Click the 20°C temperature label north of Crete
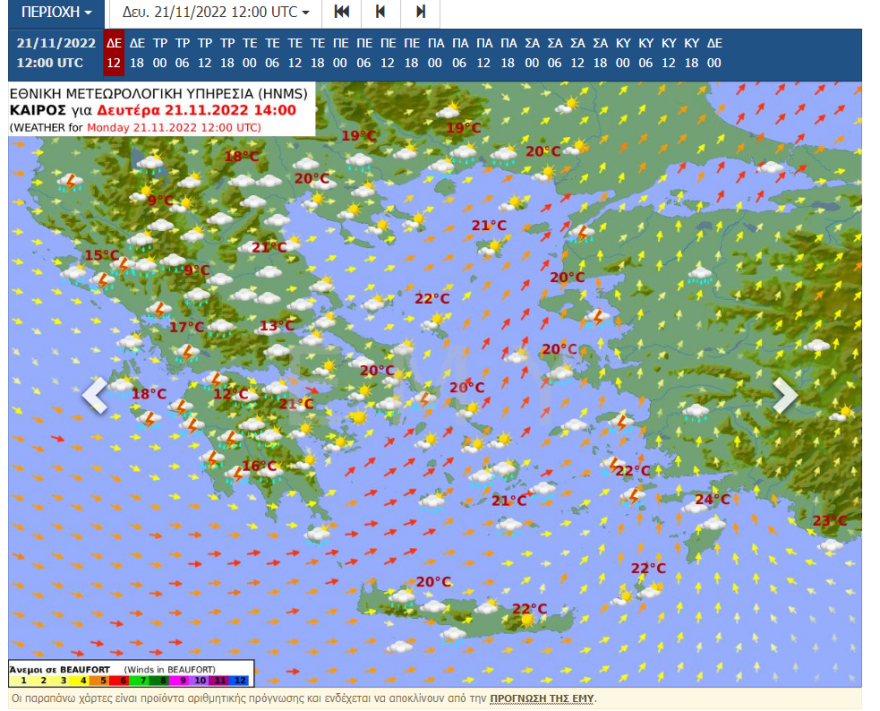 click(x=433, y=582)
